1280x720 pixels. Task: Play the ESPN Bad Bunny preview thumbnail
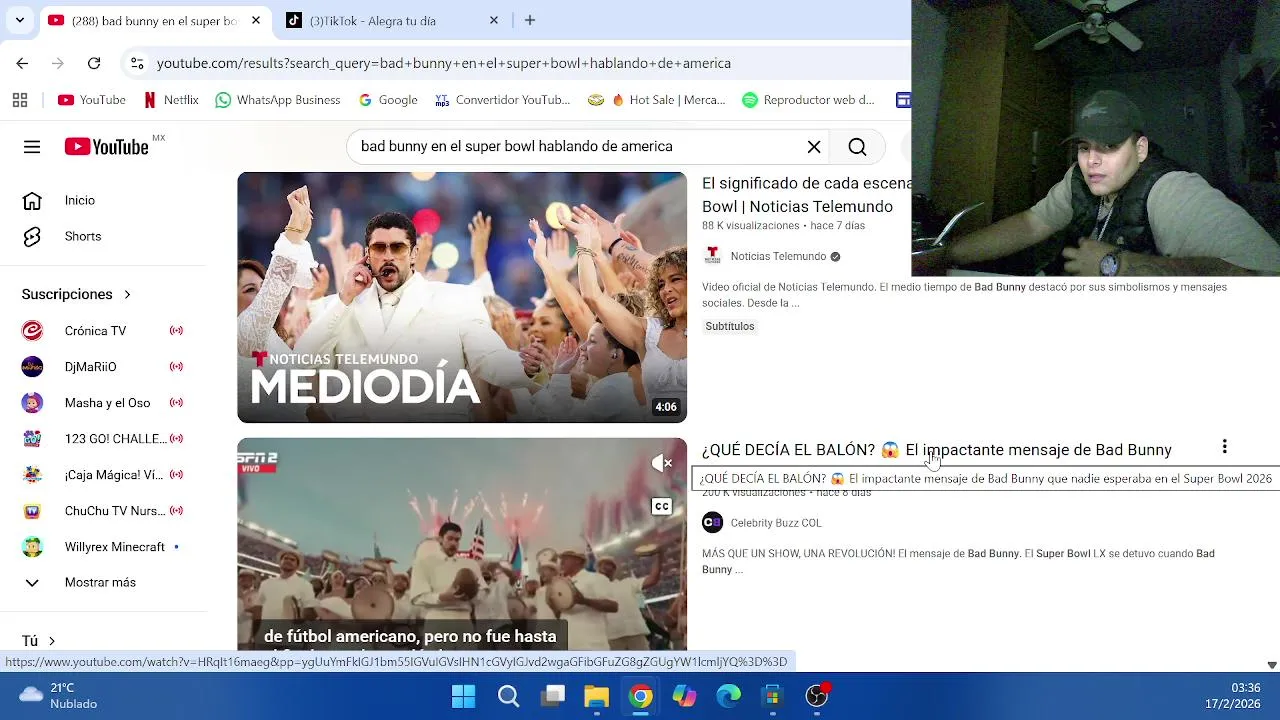pyautogui.click(x=462, y=545)
